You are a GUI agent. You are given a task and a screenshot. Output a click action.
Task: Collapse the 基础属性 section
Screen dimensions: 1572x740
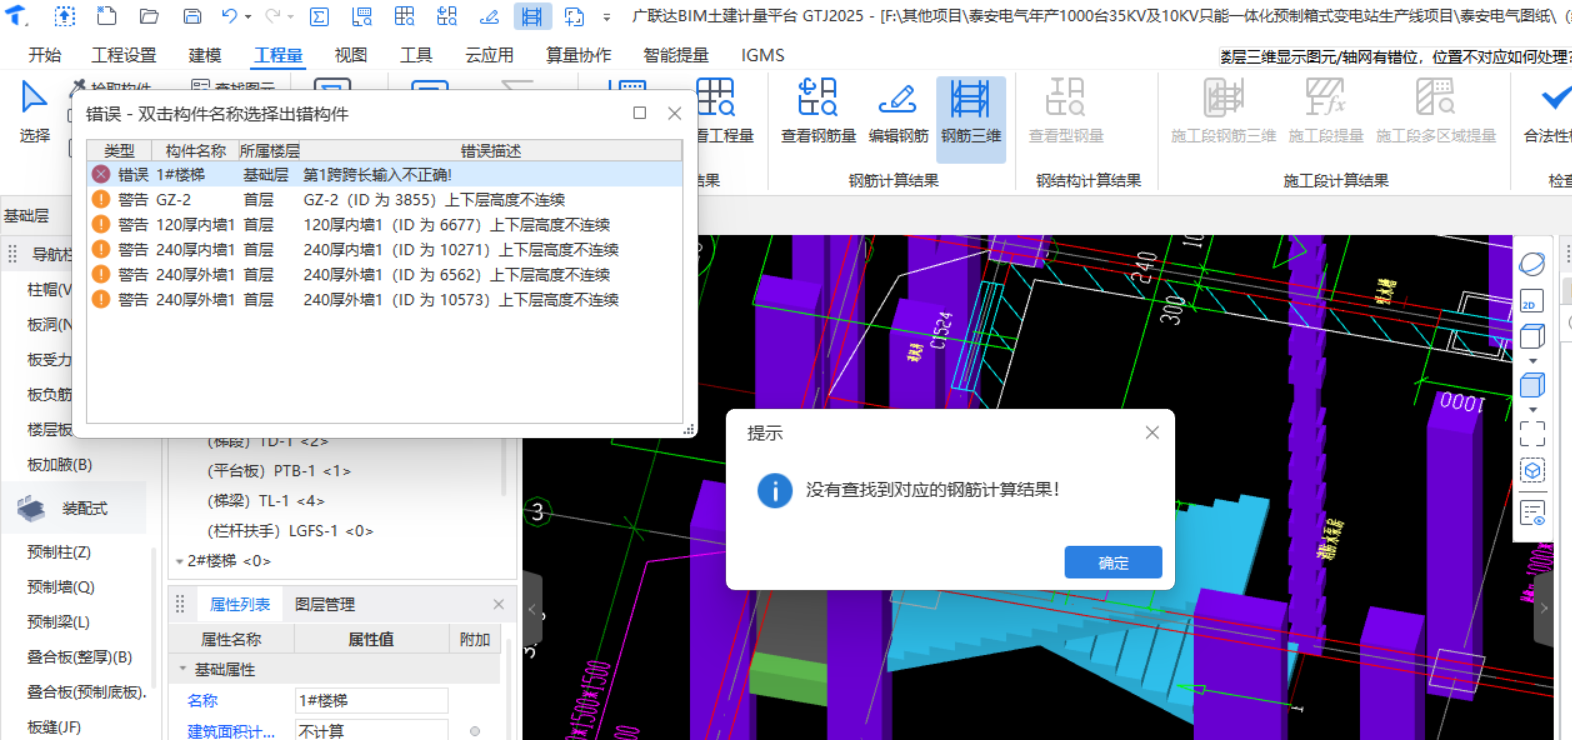(183, 669)
